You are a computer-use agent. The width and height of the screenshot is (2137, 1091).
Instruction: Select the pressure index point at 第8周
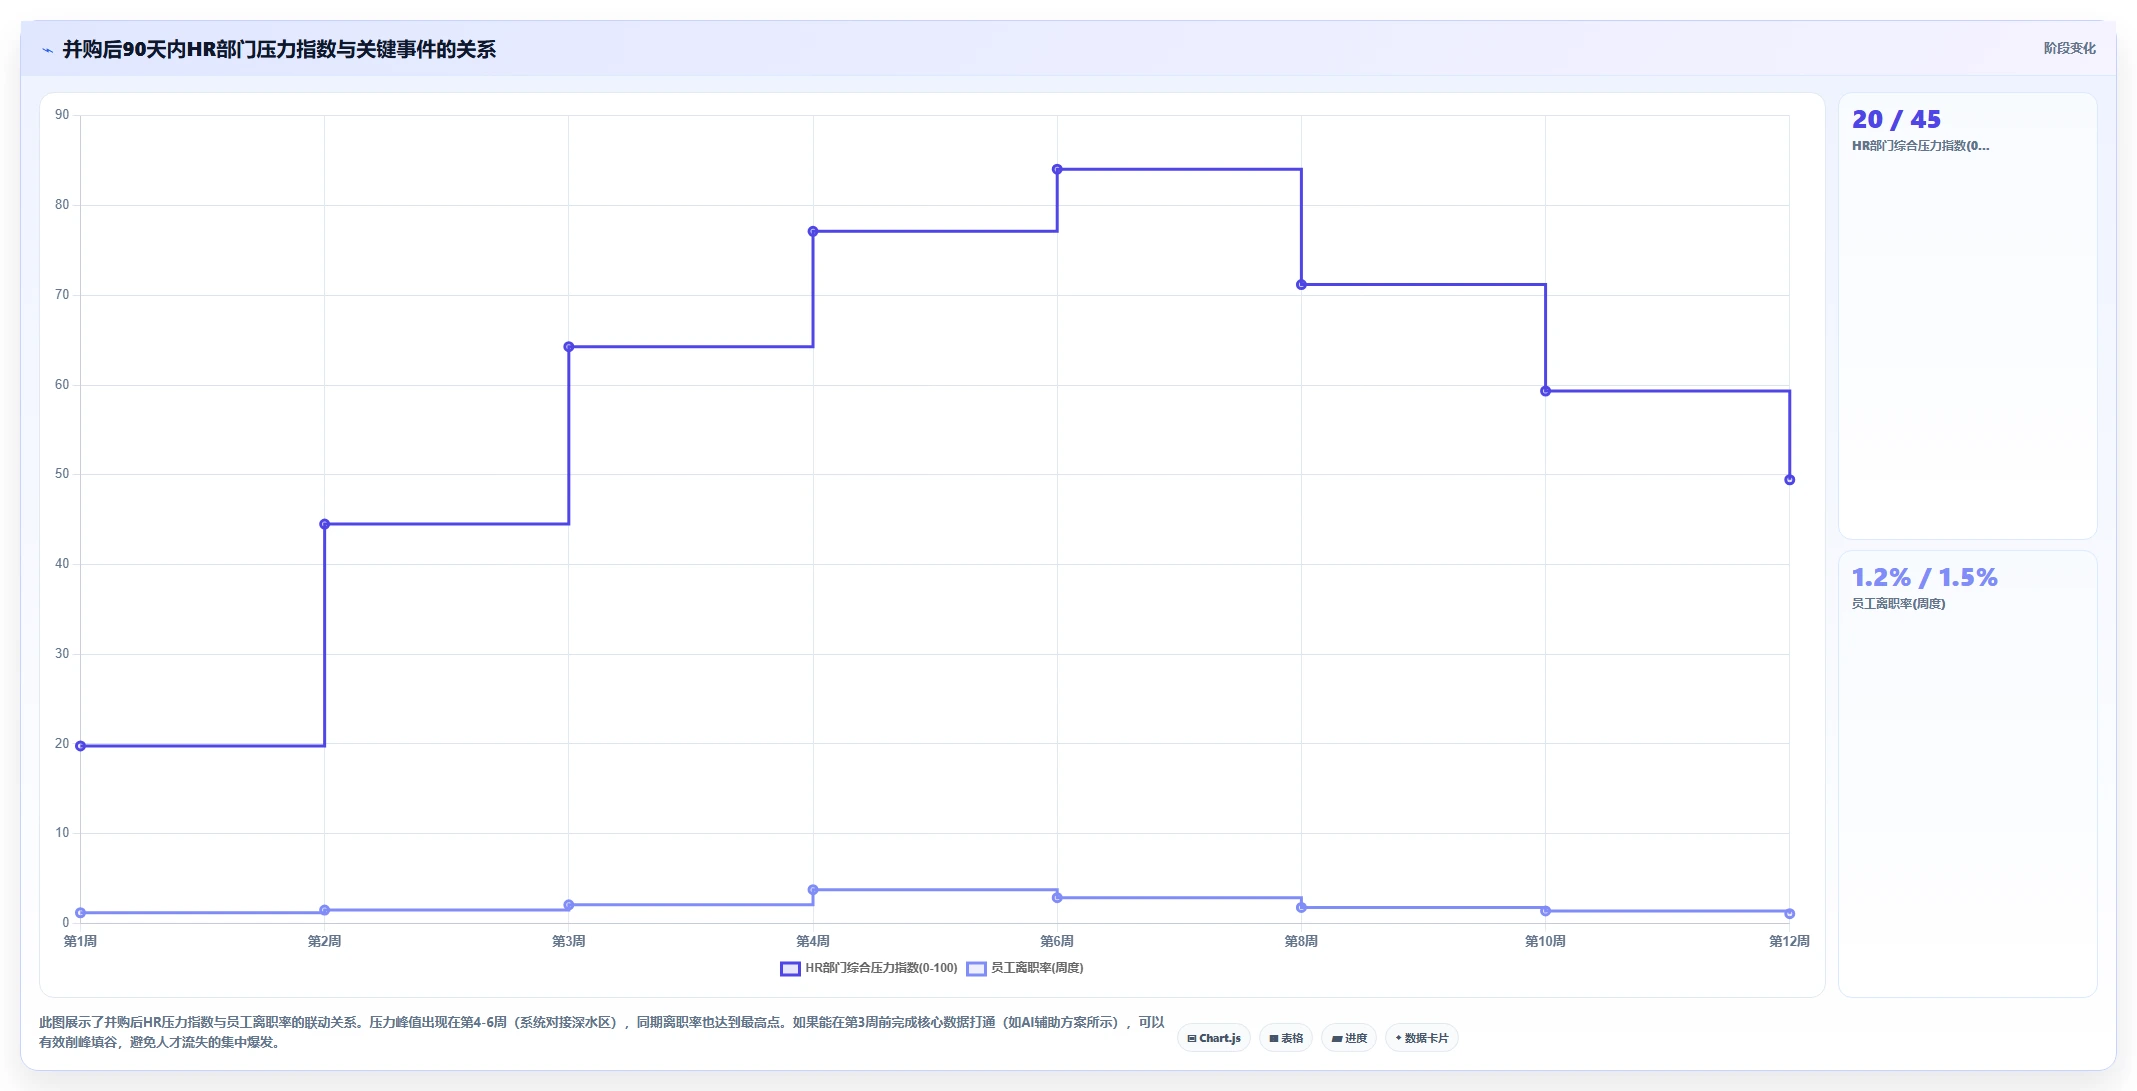(x=1301, y=285)
